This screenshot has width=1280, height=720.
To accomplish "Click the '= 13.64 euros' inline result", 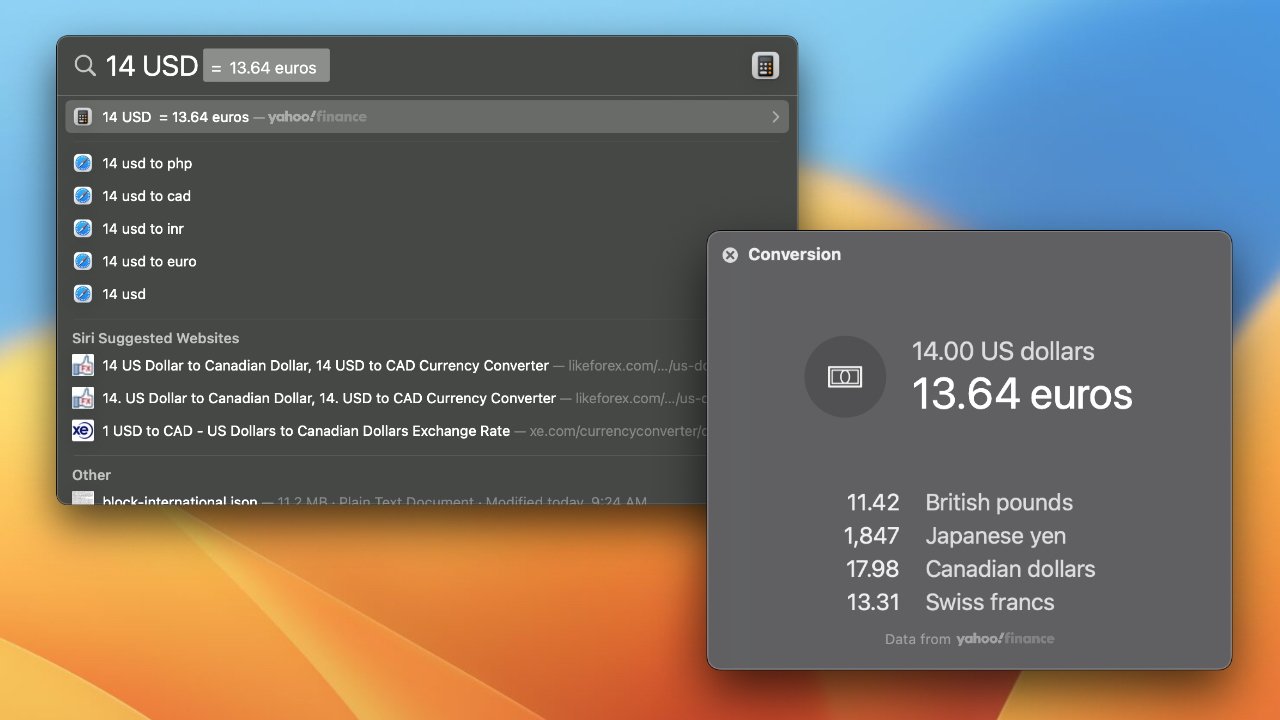I will pyautogui.click(x=266, y=67).
